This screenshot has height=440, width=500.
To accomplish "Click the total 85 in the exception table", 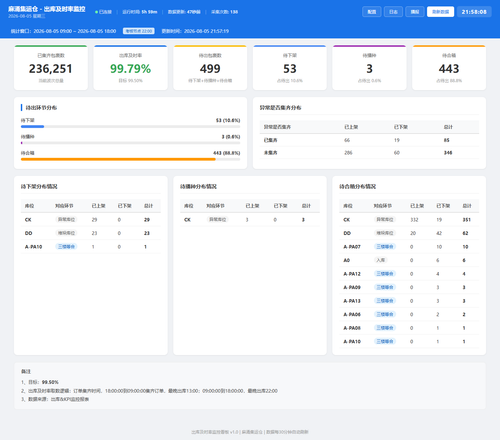I will pyautogui.click(x=446, y=140).
